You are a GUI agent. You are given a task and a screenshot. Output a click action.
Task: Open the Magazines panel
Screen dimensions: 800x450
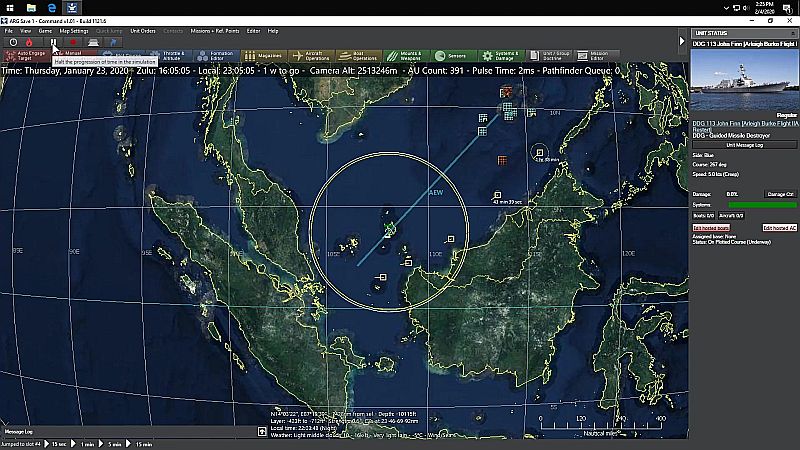pos(264,56)
